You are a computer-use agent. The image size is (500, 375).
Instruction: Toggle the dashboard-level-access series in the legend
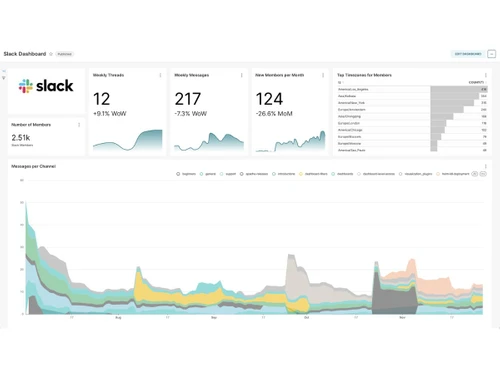[376, 174]
